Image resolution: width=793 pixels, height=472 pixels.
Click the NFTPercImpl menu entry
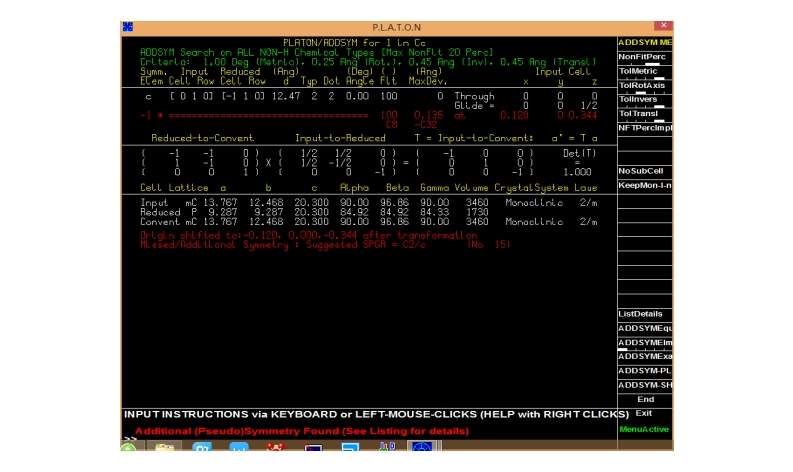[x=645, y=128]
